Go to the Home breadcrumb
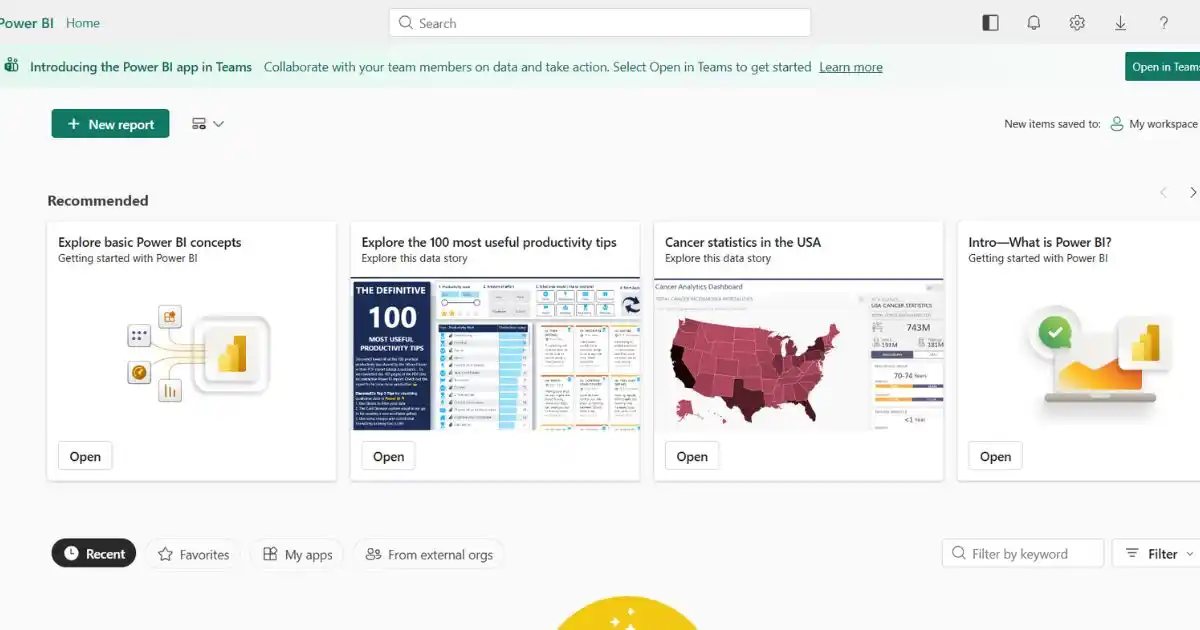Viewport: 1200px width, 630px height. (83, 23)
